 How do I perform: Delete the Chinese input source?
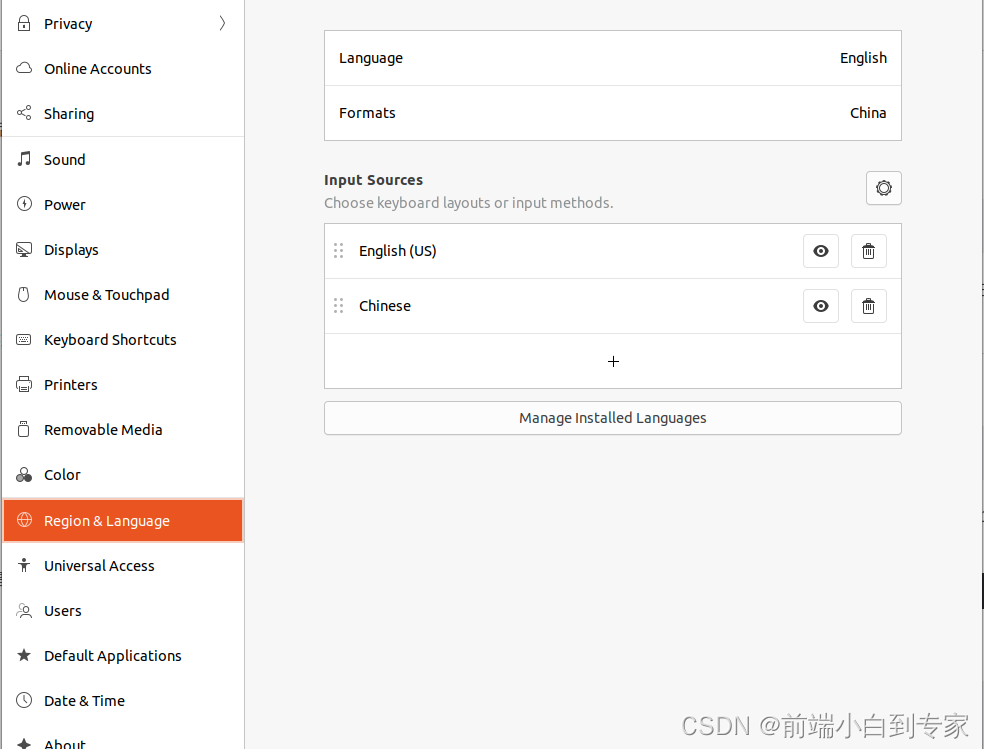coord(869,306)
